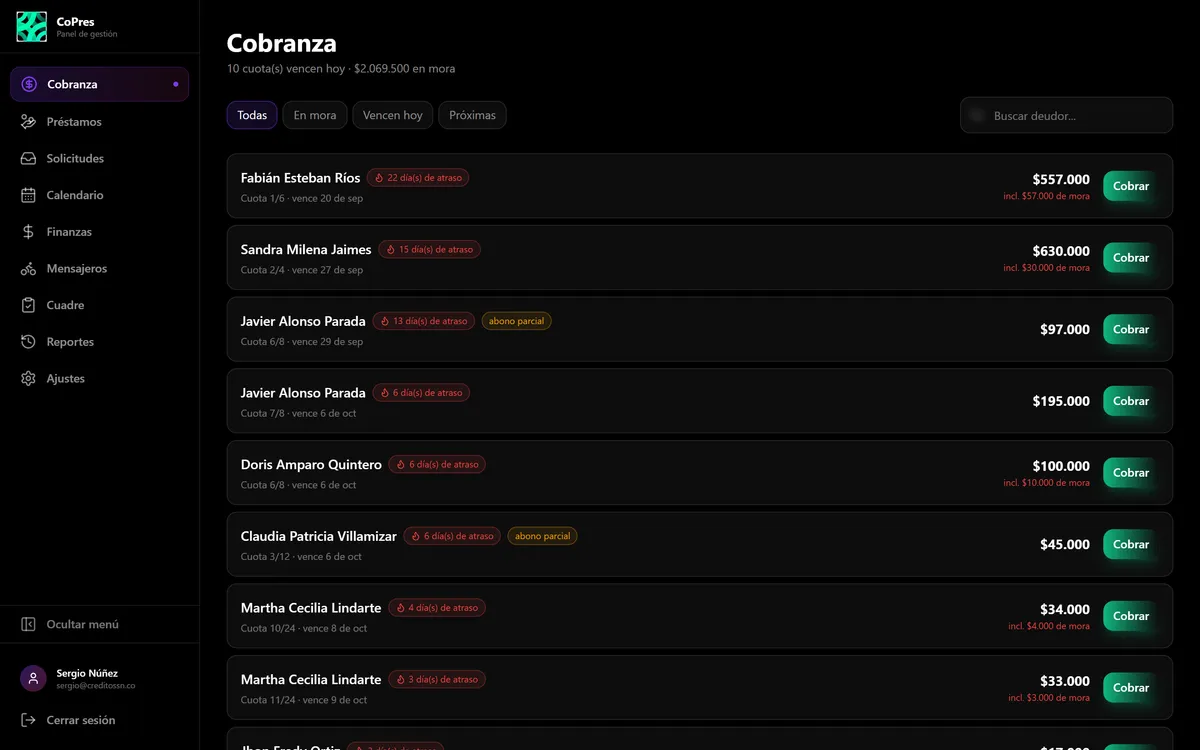The height and width of the screenshot is (750, 1200).
Task: Select the Vencen hoy filter
Action: pos(392,116)
